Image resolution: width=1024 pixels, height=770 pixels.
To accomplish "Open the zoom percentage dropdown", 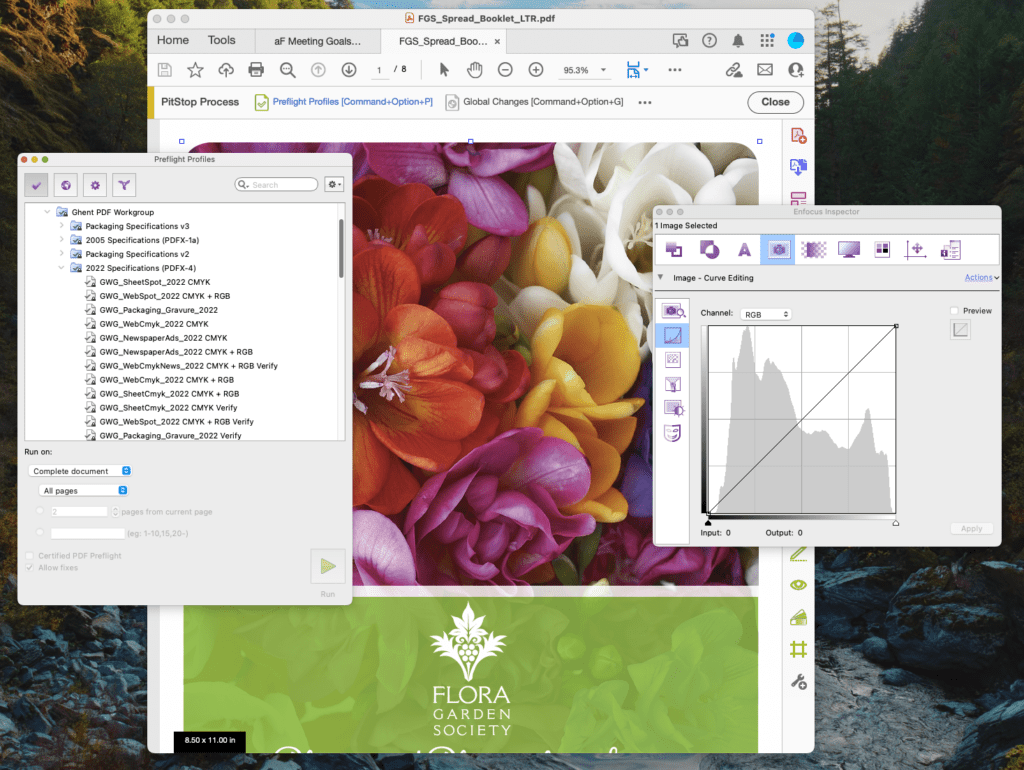I will tap(603, 70).
